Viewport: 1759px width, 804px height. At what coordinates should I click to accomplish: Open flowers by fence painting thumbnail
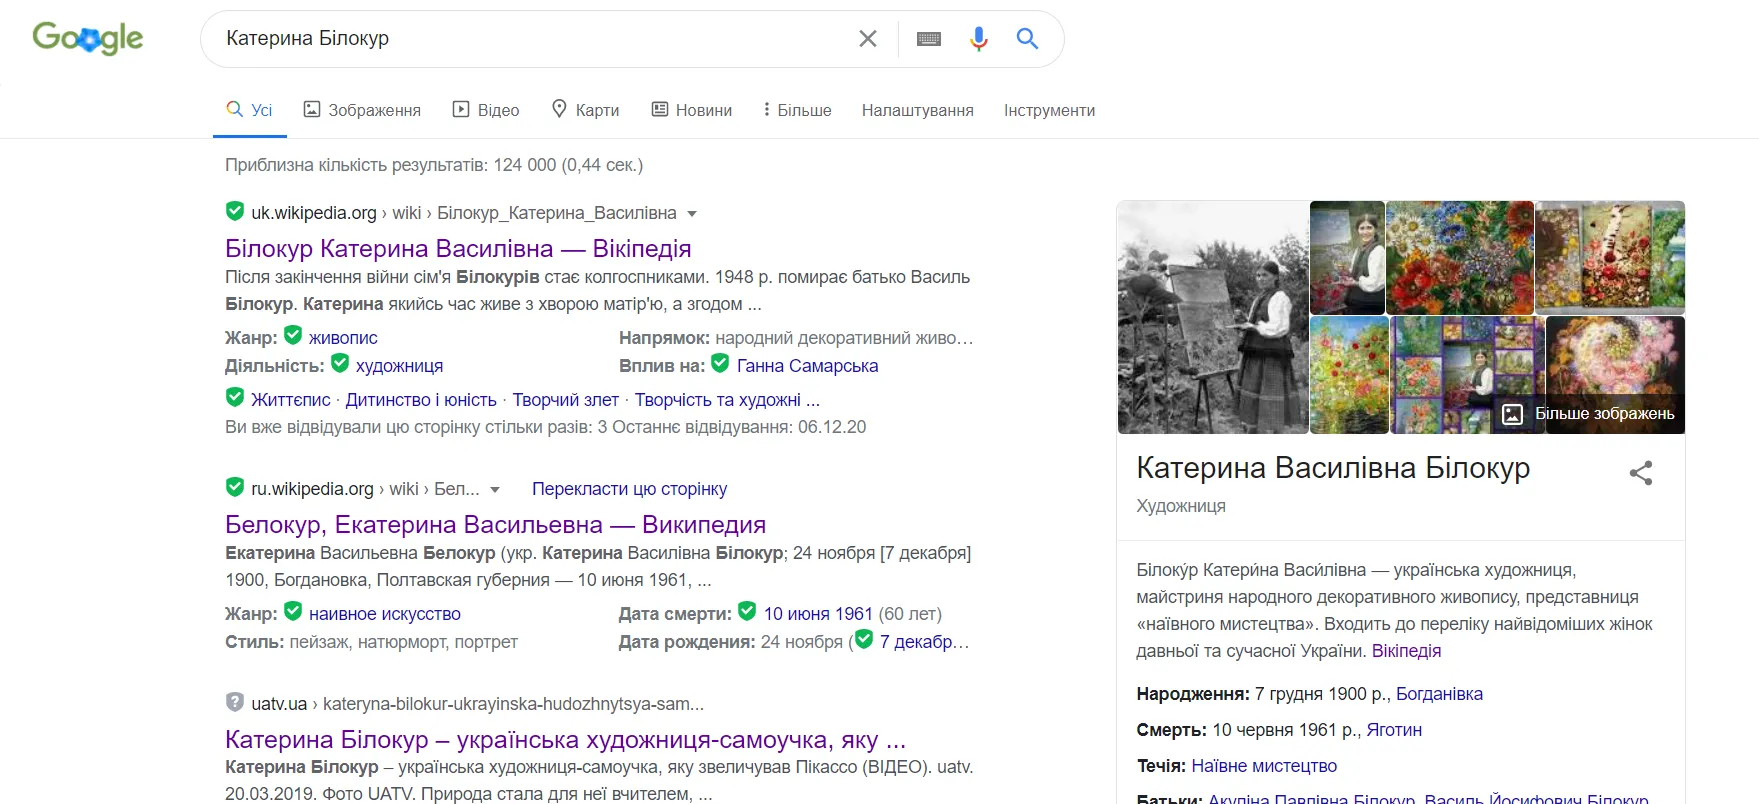point(1349,375)
